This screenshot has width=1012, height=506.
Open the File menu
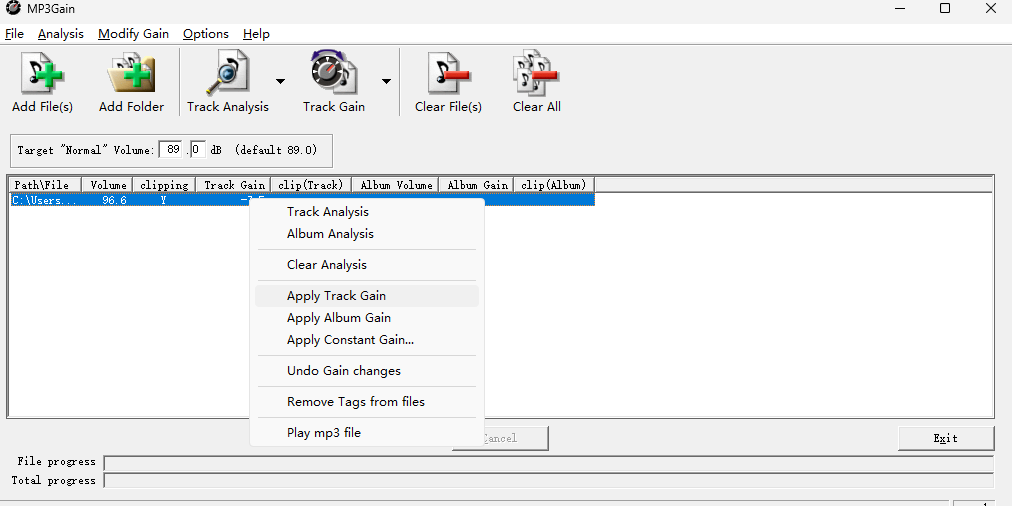tap(14, 34)
